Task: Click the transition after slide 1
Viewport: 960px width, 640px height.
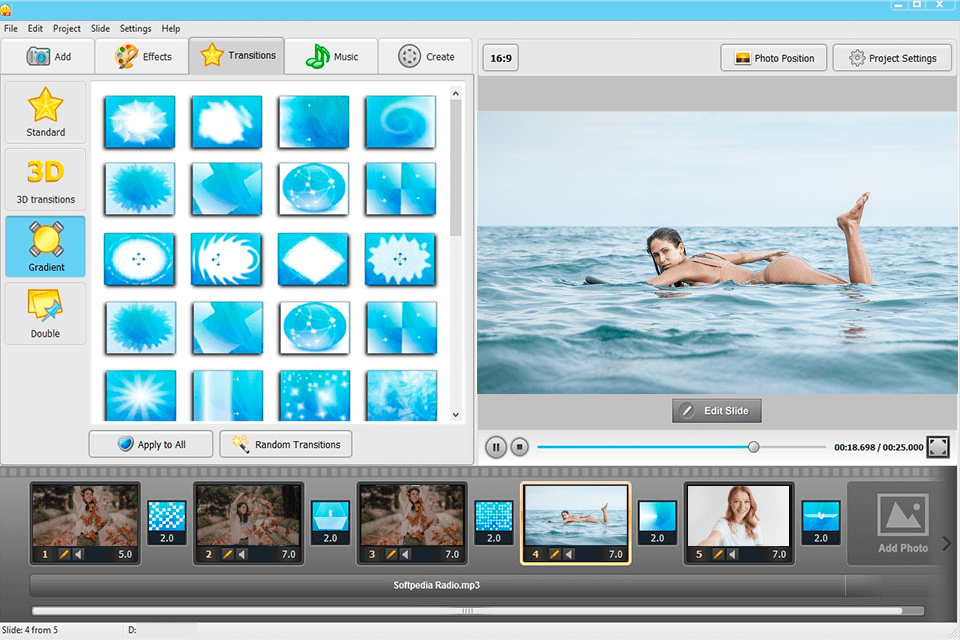Action: (167, 522)
